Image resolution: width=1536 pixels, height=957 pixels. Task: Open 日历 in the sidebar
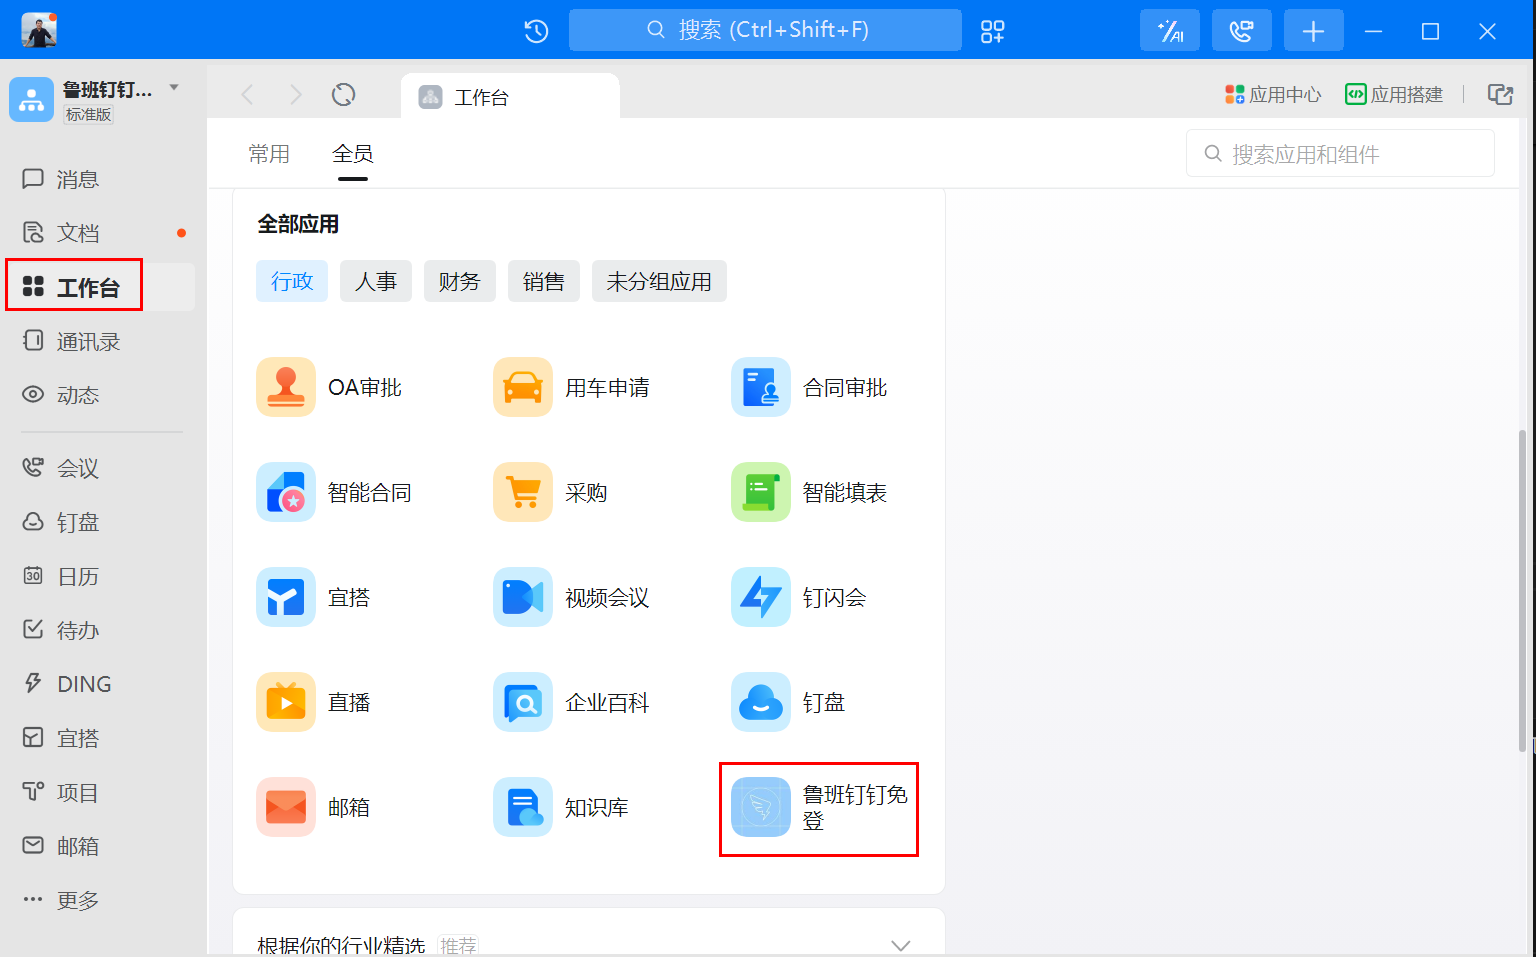coord(61,576)
